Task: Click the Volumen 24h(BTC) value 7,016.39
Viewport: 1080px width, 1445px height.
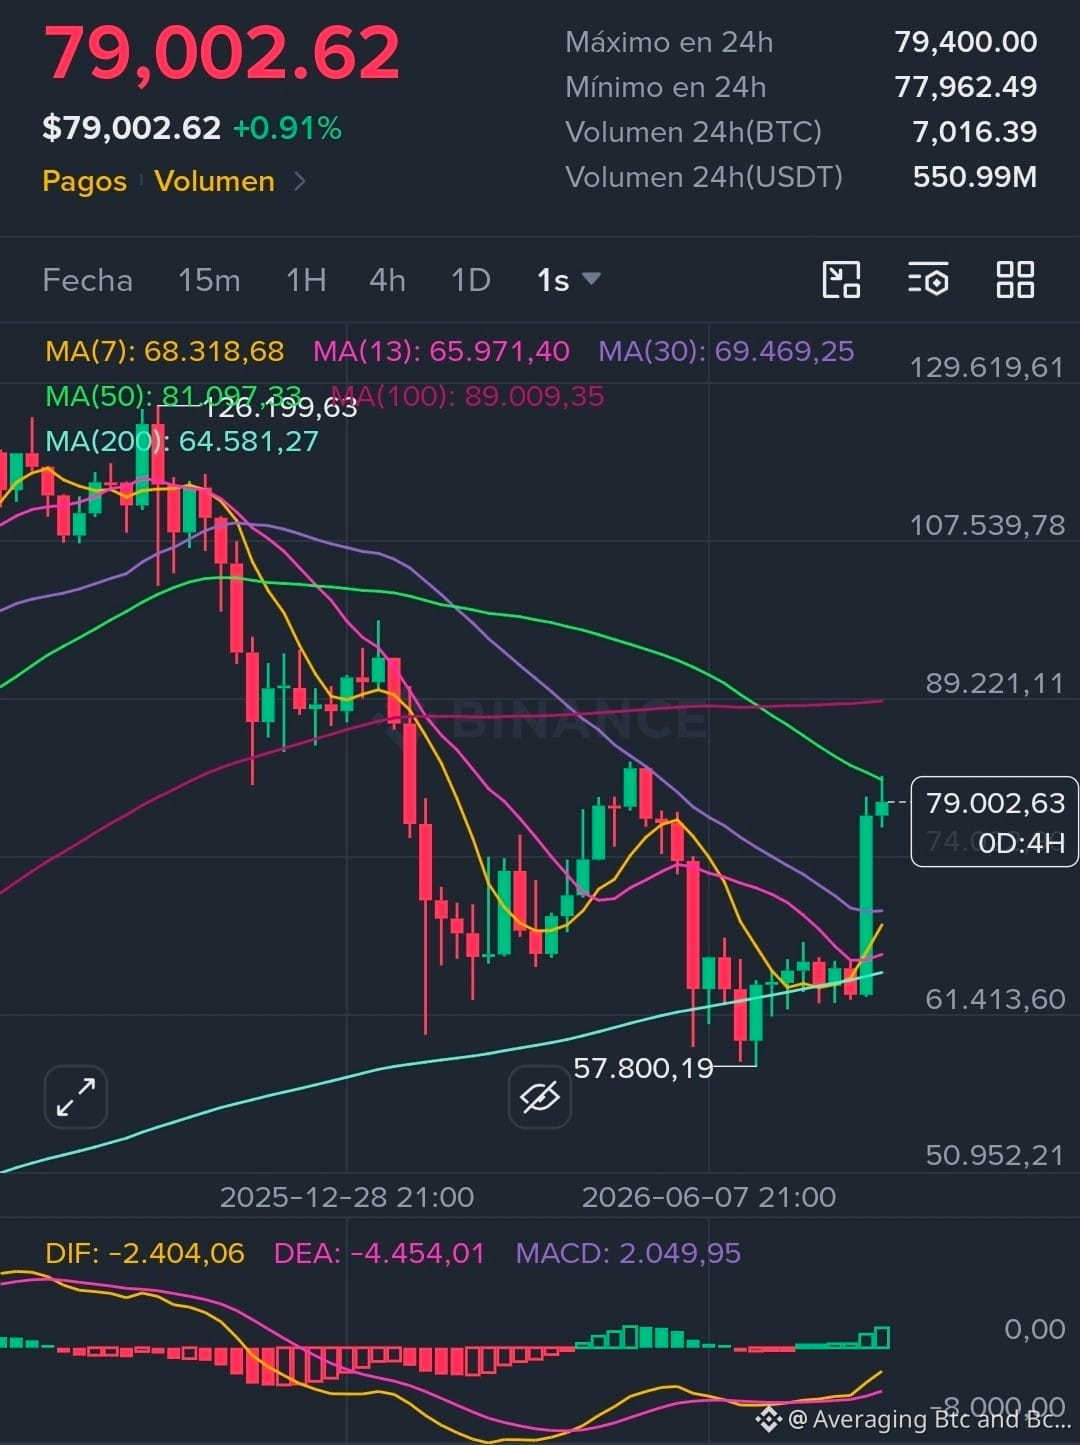Action: pos(975,132)
